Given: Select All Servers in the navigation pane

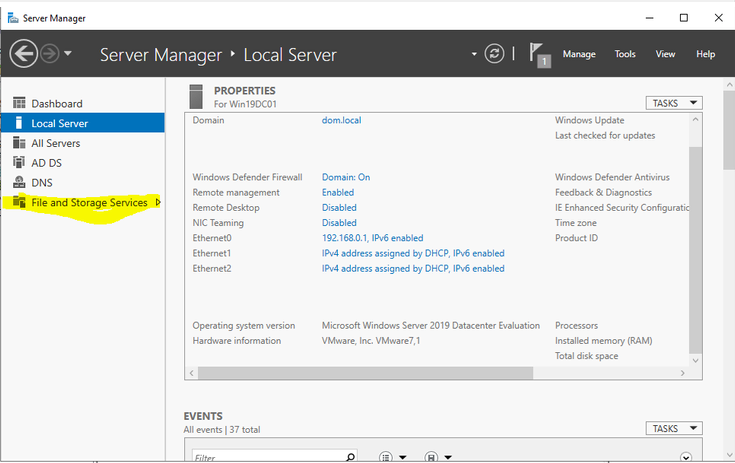Looking at the screenshot, I should pyautogui.click(x=55, y=143).
